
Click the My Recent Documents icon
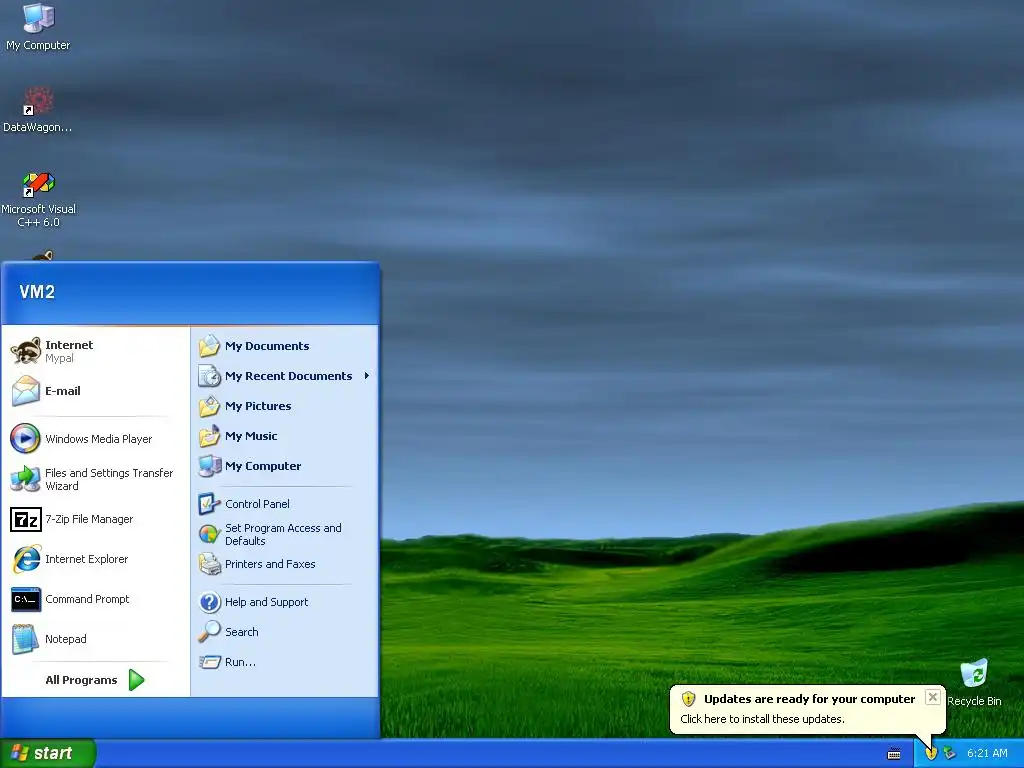coord(210,376)
